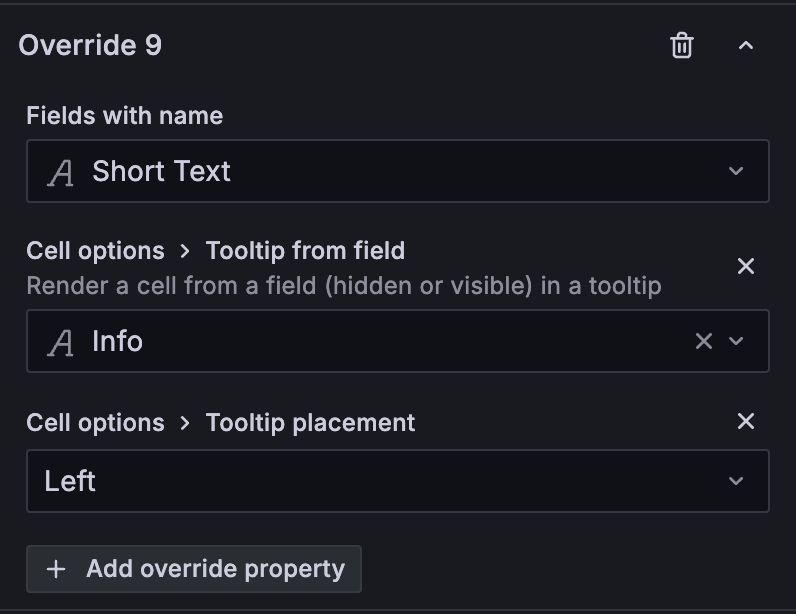The width and height of the screenshot is (796, 614).
Task: Collapse the Override 9 section
Action: tap(745, 45)
